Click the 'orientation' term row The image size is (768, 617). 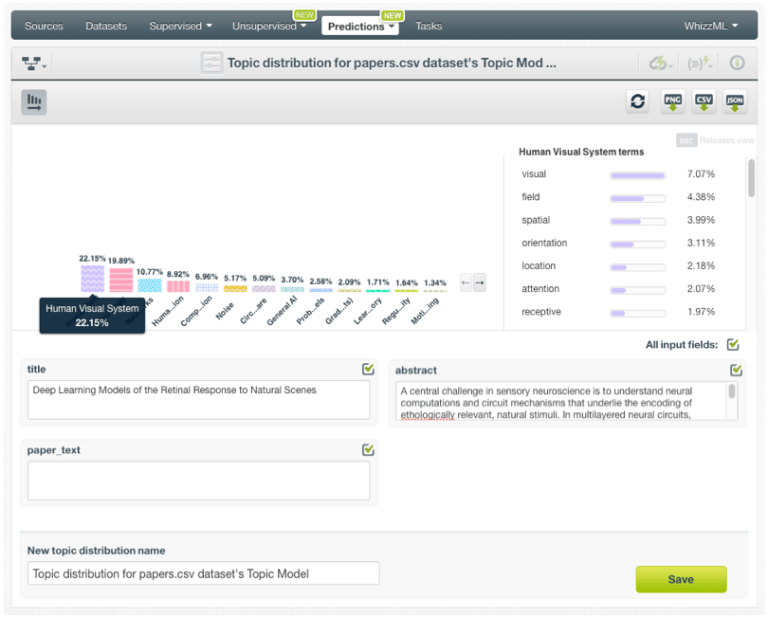click(x=618, y=243)
